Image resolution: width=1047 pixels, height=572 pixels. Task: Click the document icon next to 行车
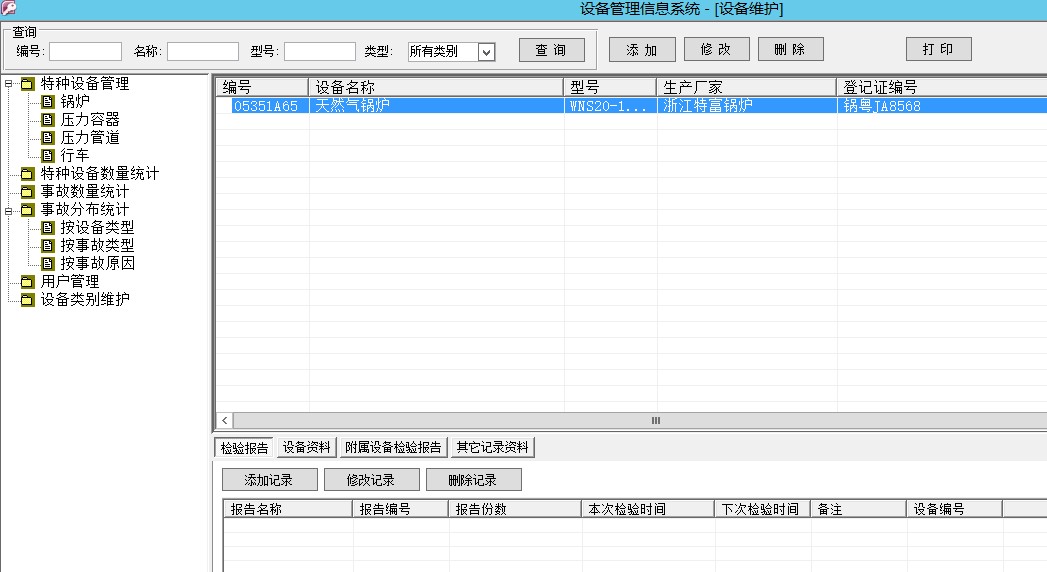47,156
